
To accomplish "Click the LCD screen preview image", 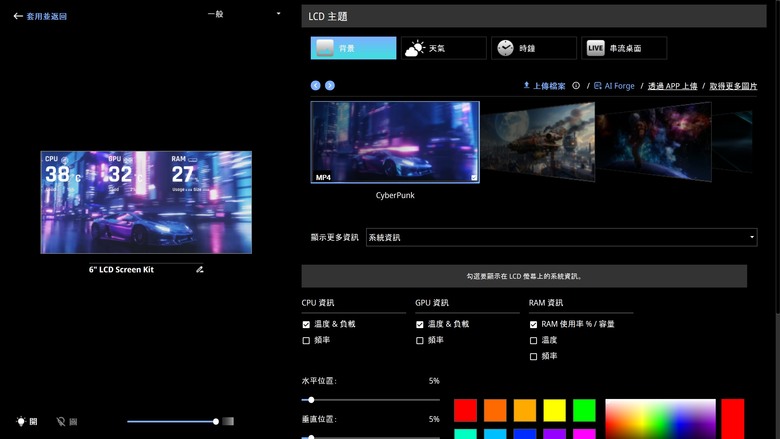I will 146,202.
